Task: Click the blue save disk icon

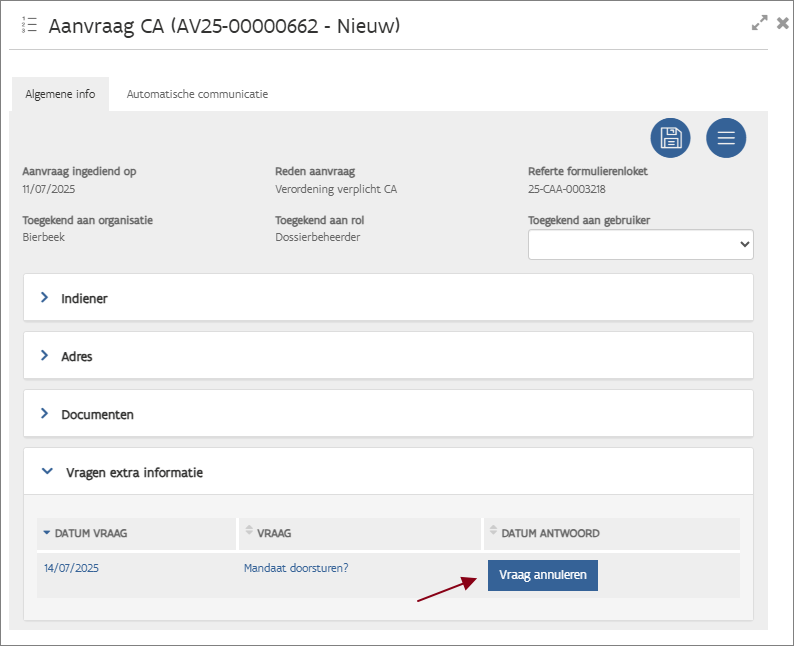Action: tap(670, 138)
